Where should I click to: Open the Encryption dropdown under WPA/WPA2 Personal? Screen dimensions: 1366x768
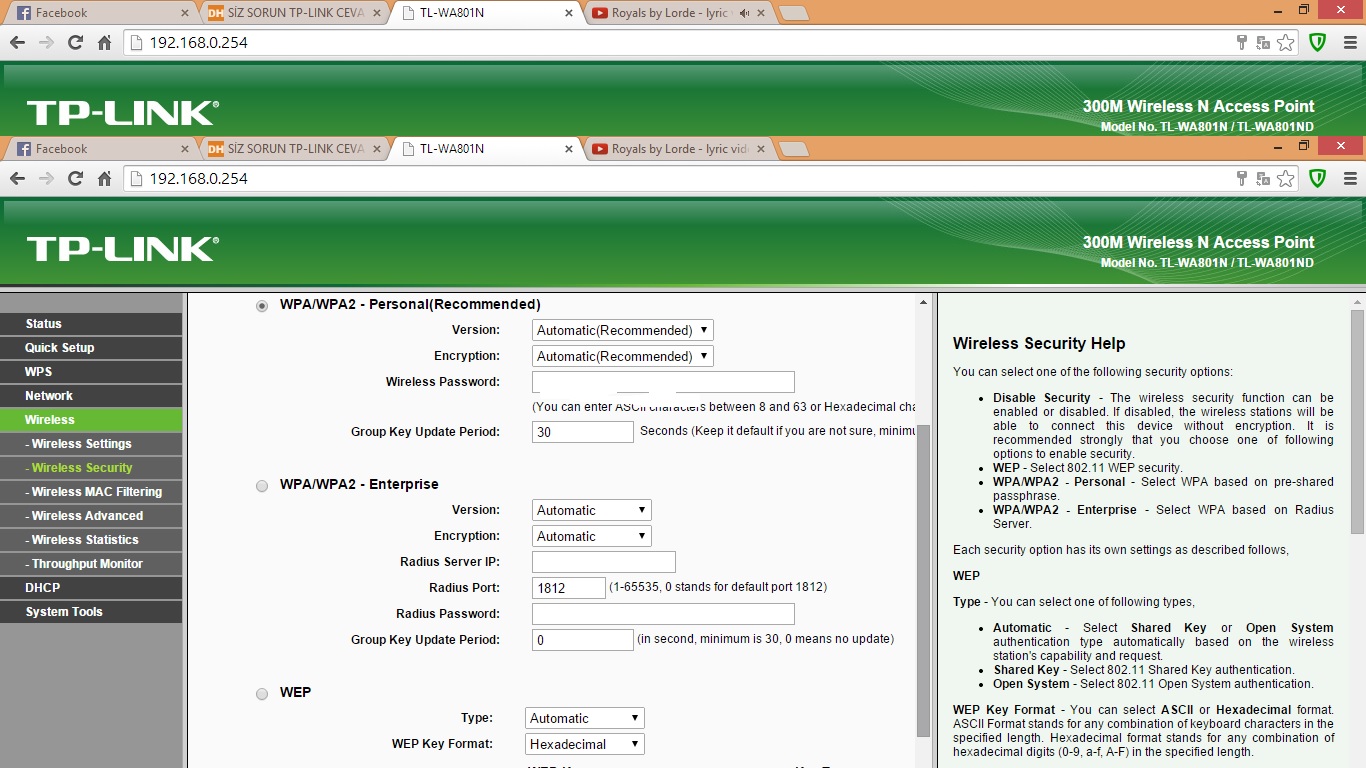pyautogui.click(x=623, y=356)
